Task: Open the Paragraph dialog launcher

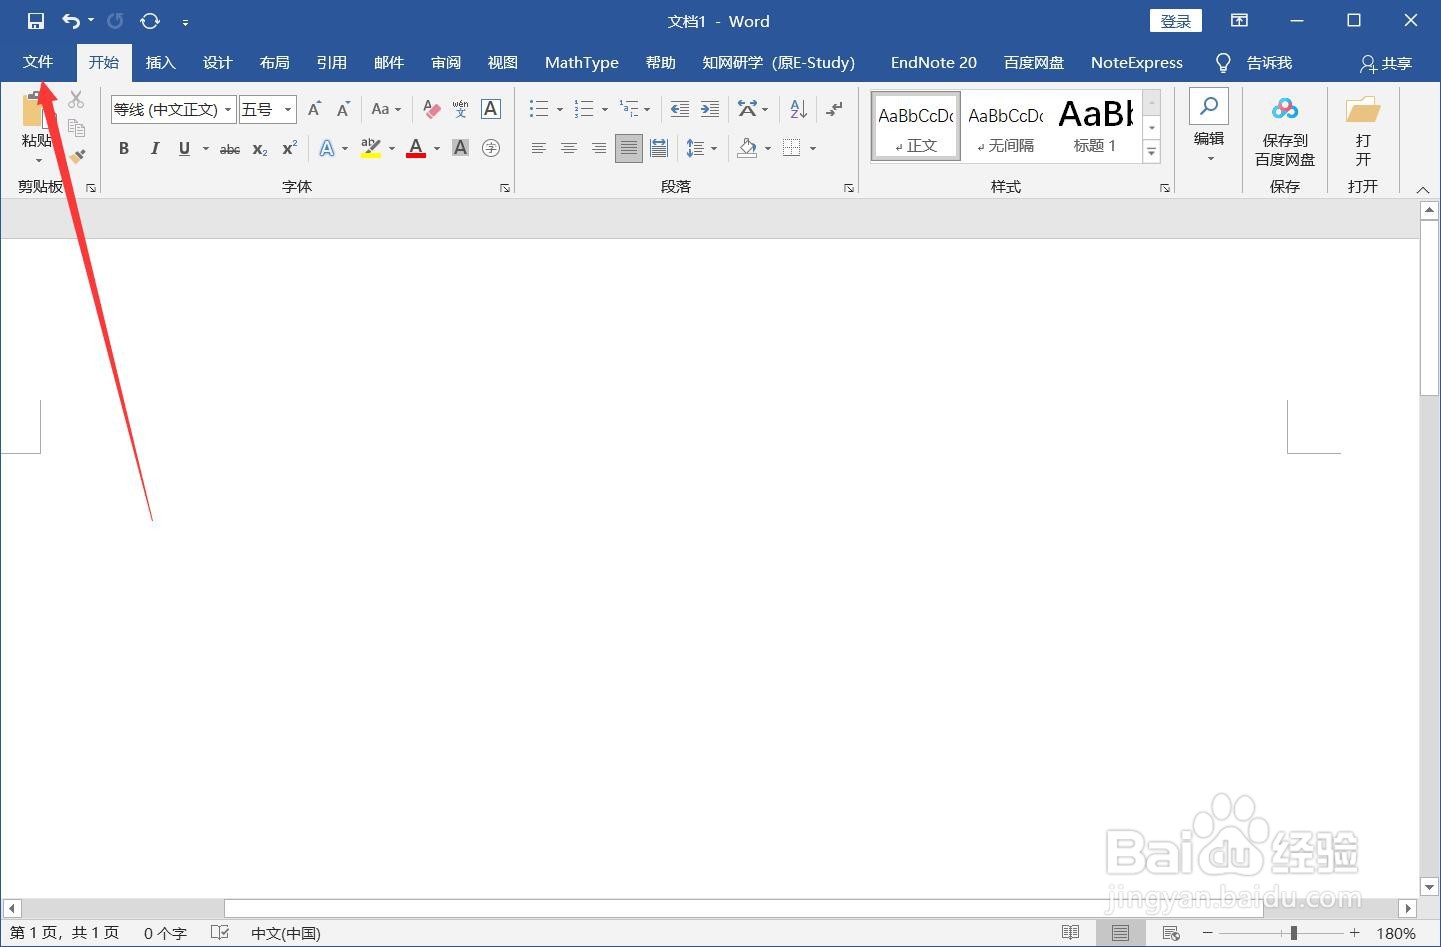Action: coord(849,187)
